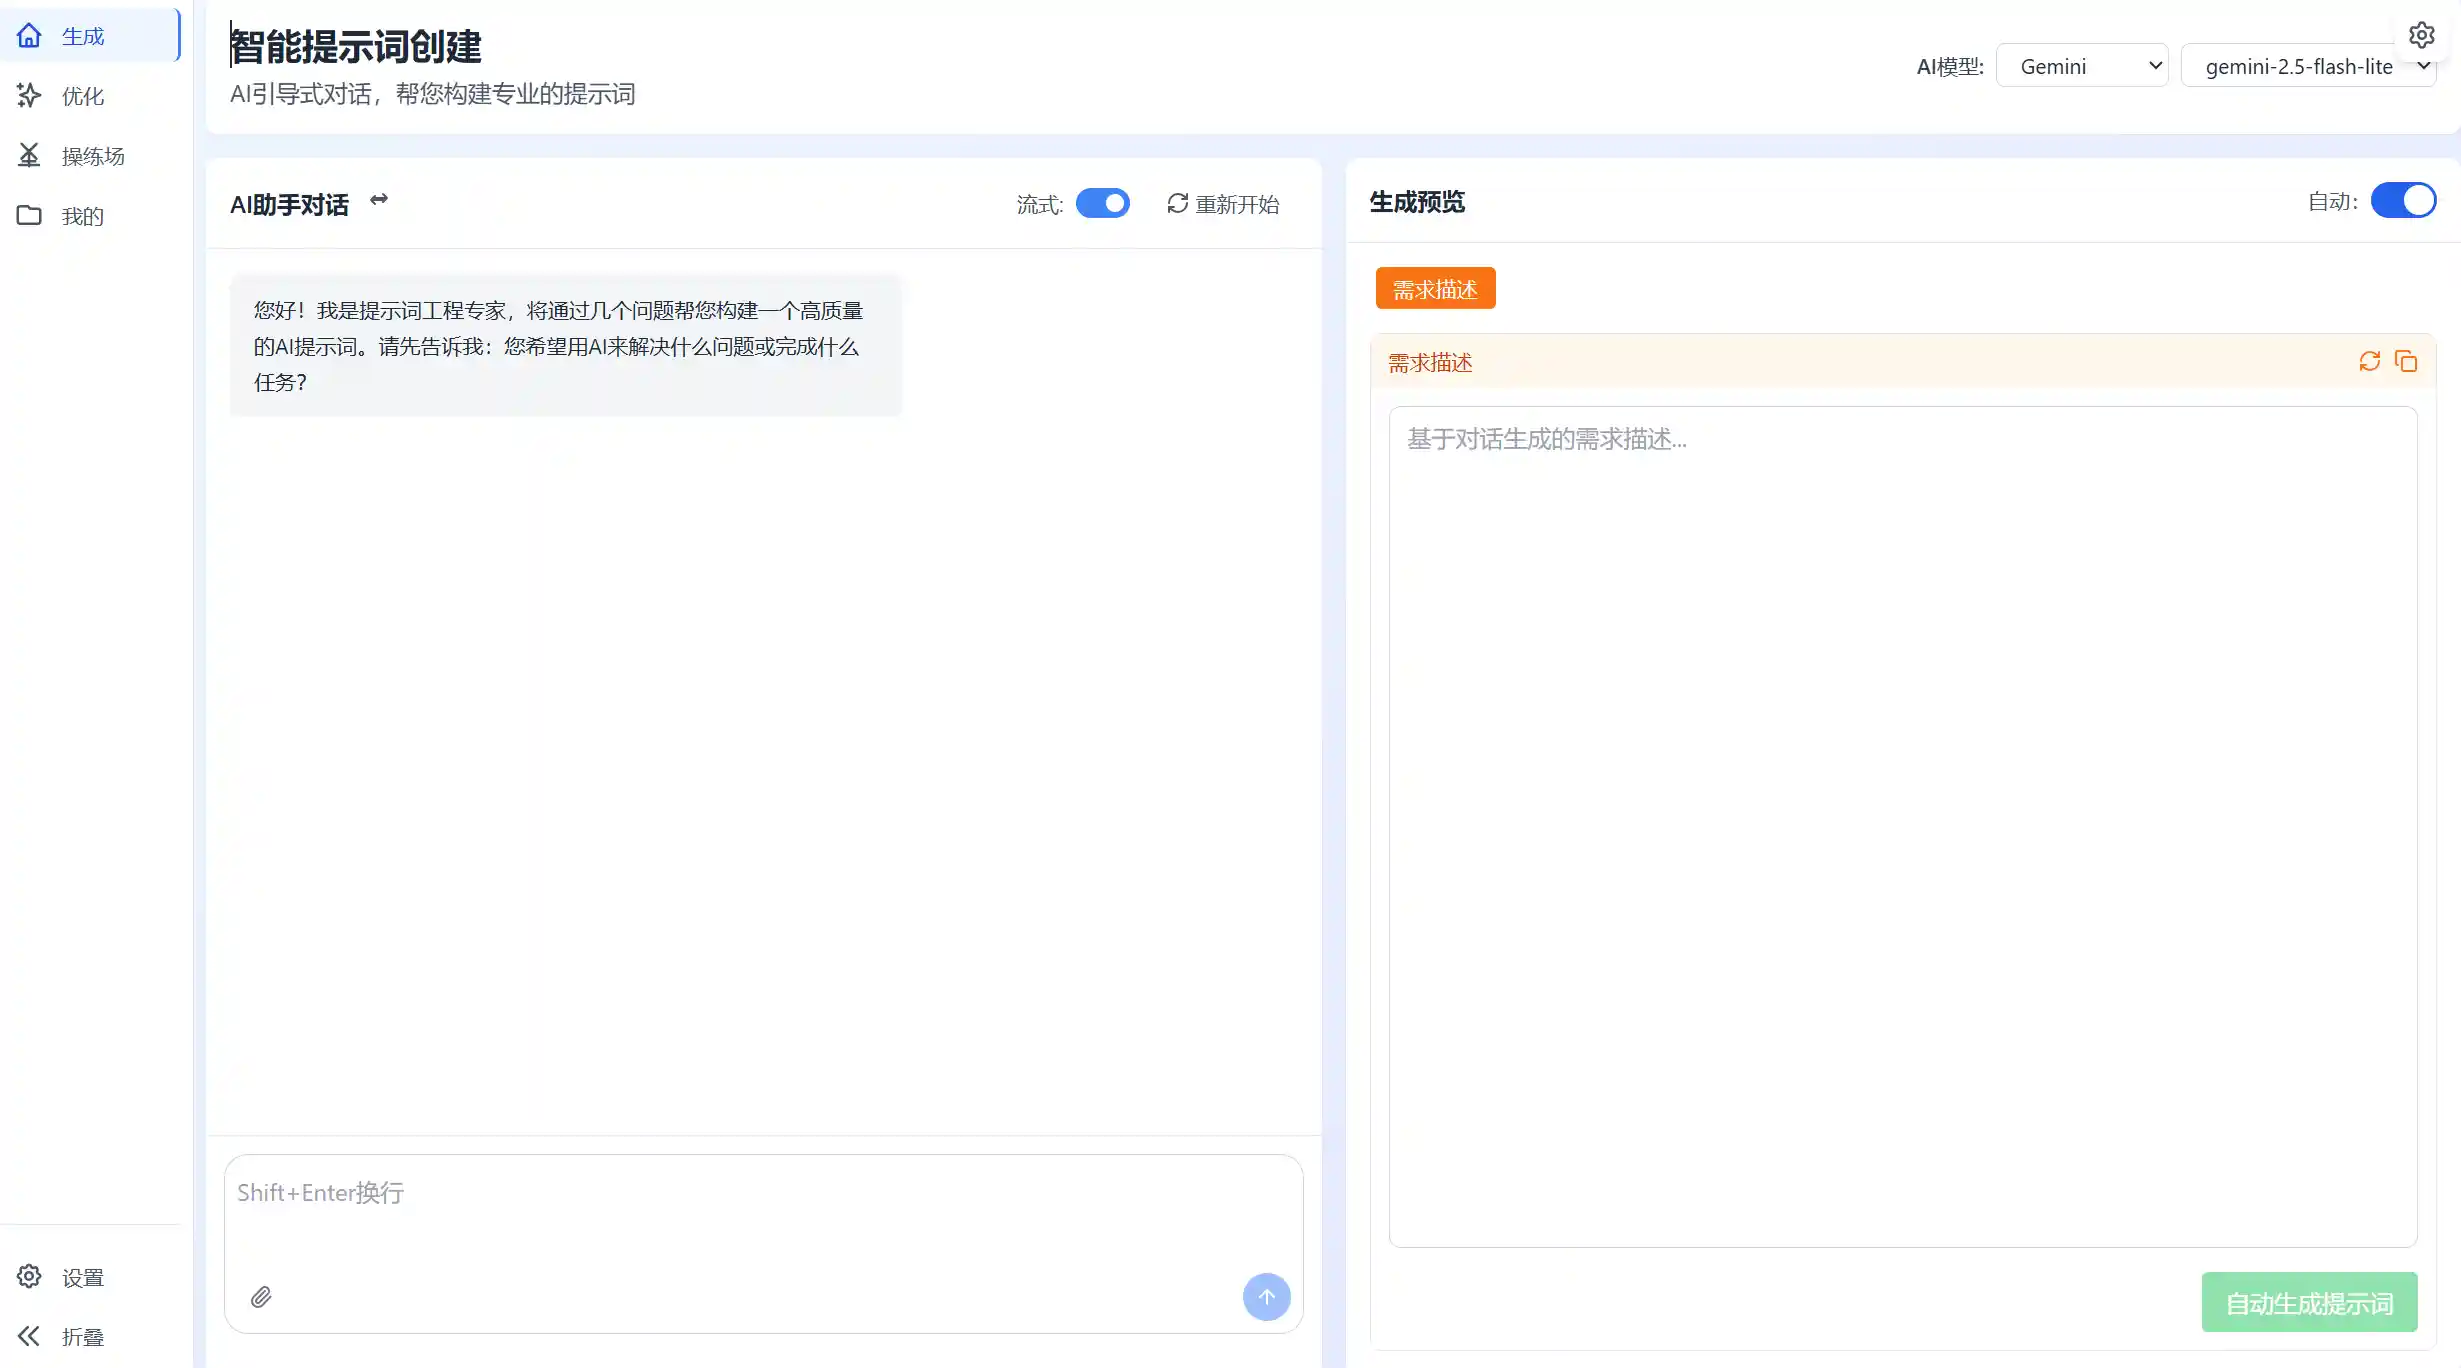Click the 自动生成提示词 button
This screenshot has height=1368, width=2461.
click(x=2309, y=1302)
